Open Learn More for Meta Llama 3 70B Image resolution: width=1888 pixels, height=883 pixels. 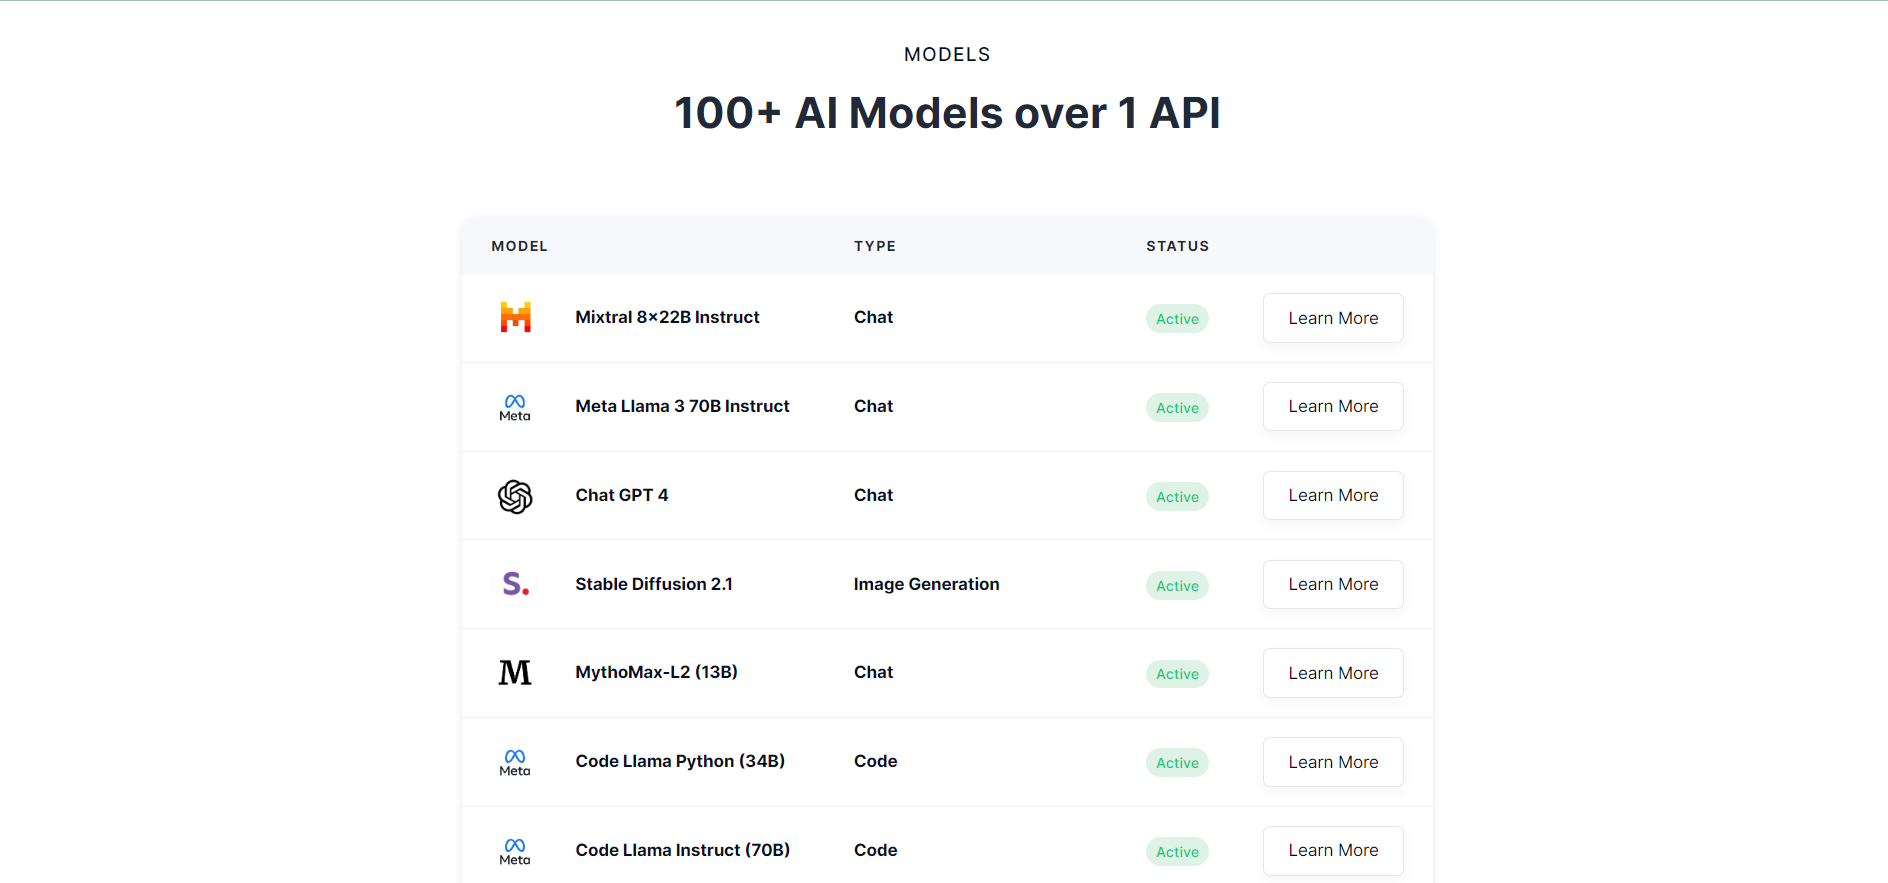tap(1332, 407)
